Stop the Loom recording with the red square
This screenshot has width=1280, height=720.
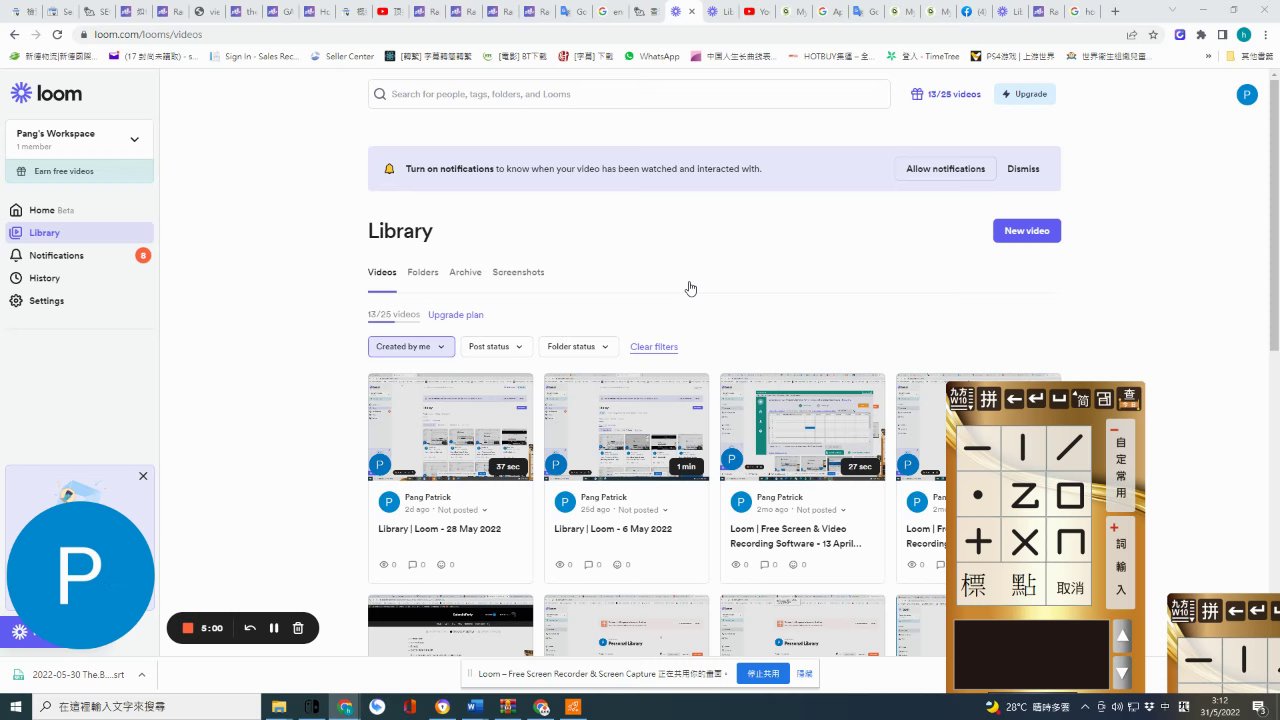point(187,628)
